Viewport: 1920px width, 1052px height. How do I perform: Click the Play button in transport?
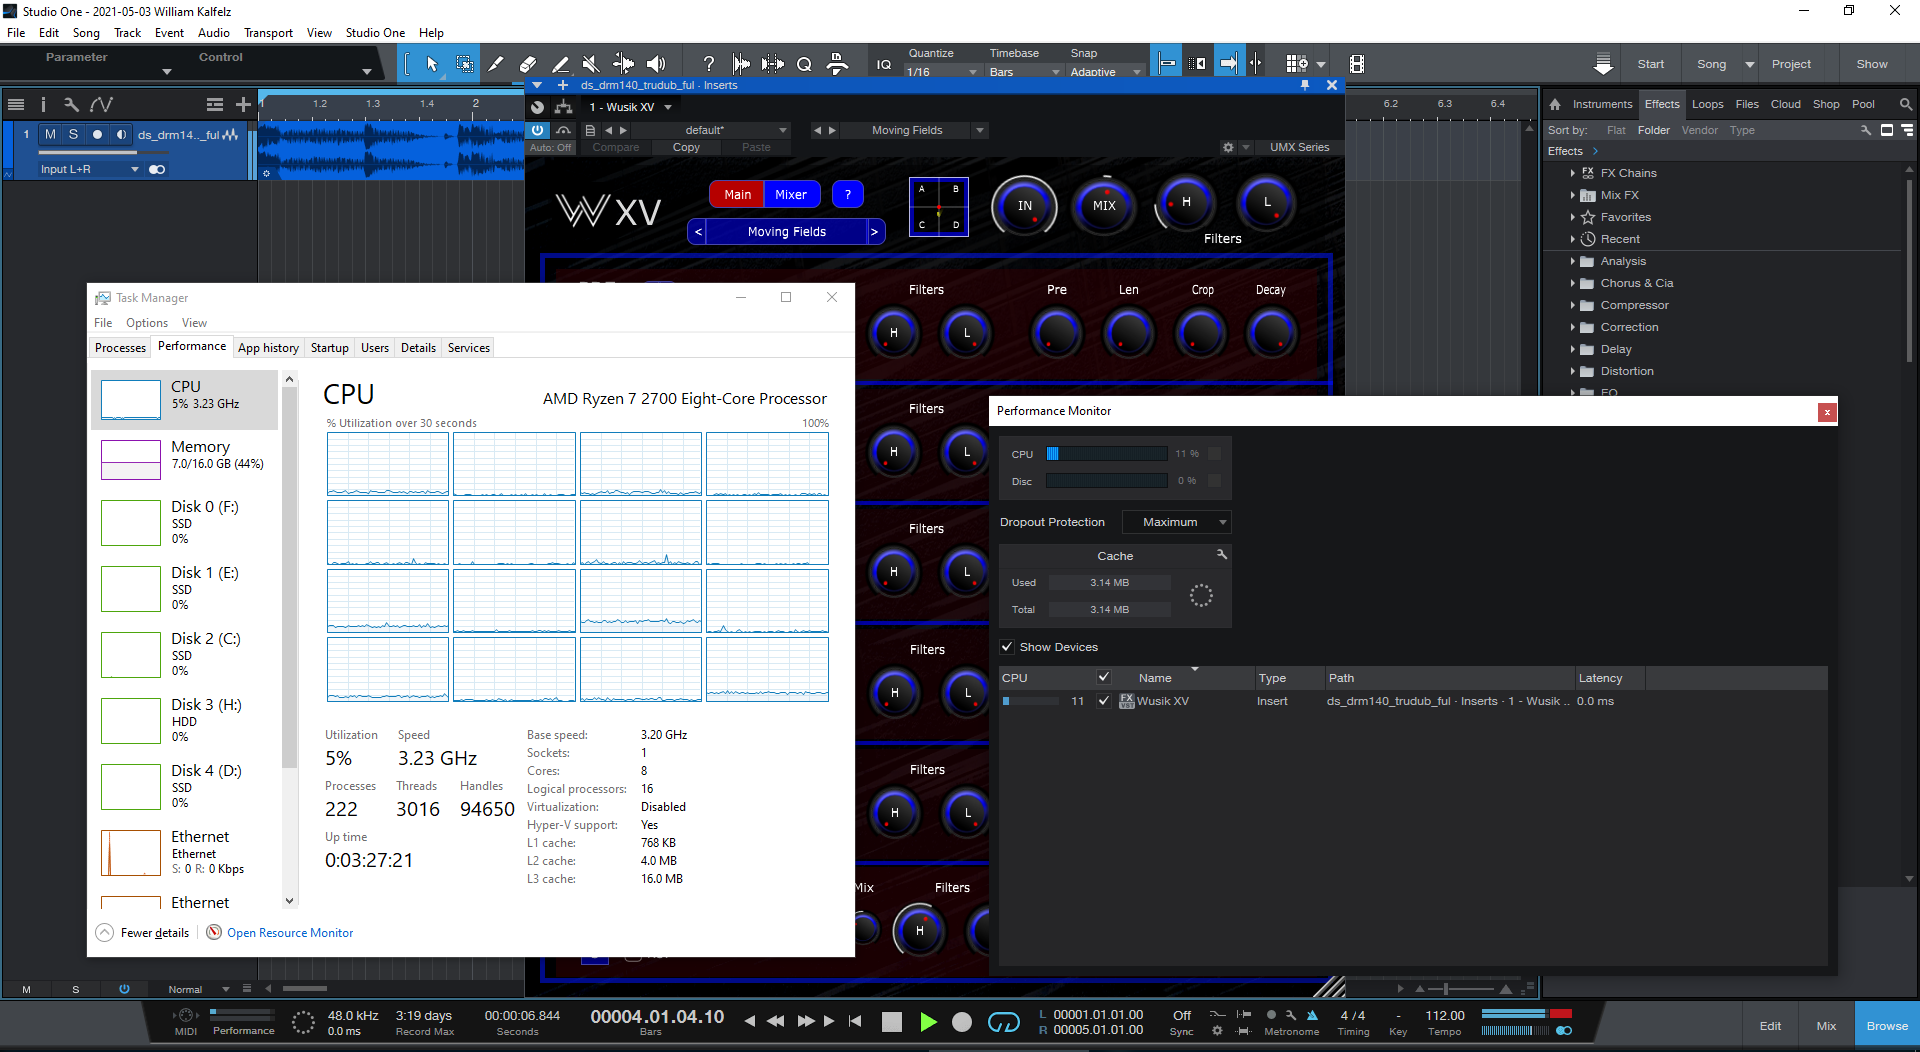pyautogui.click(x=928, y=1021)
